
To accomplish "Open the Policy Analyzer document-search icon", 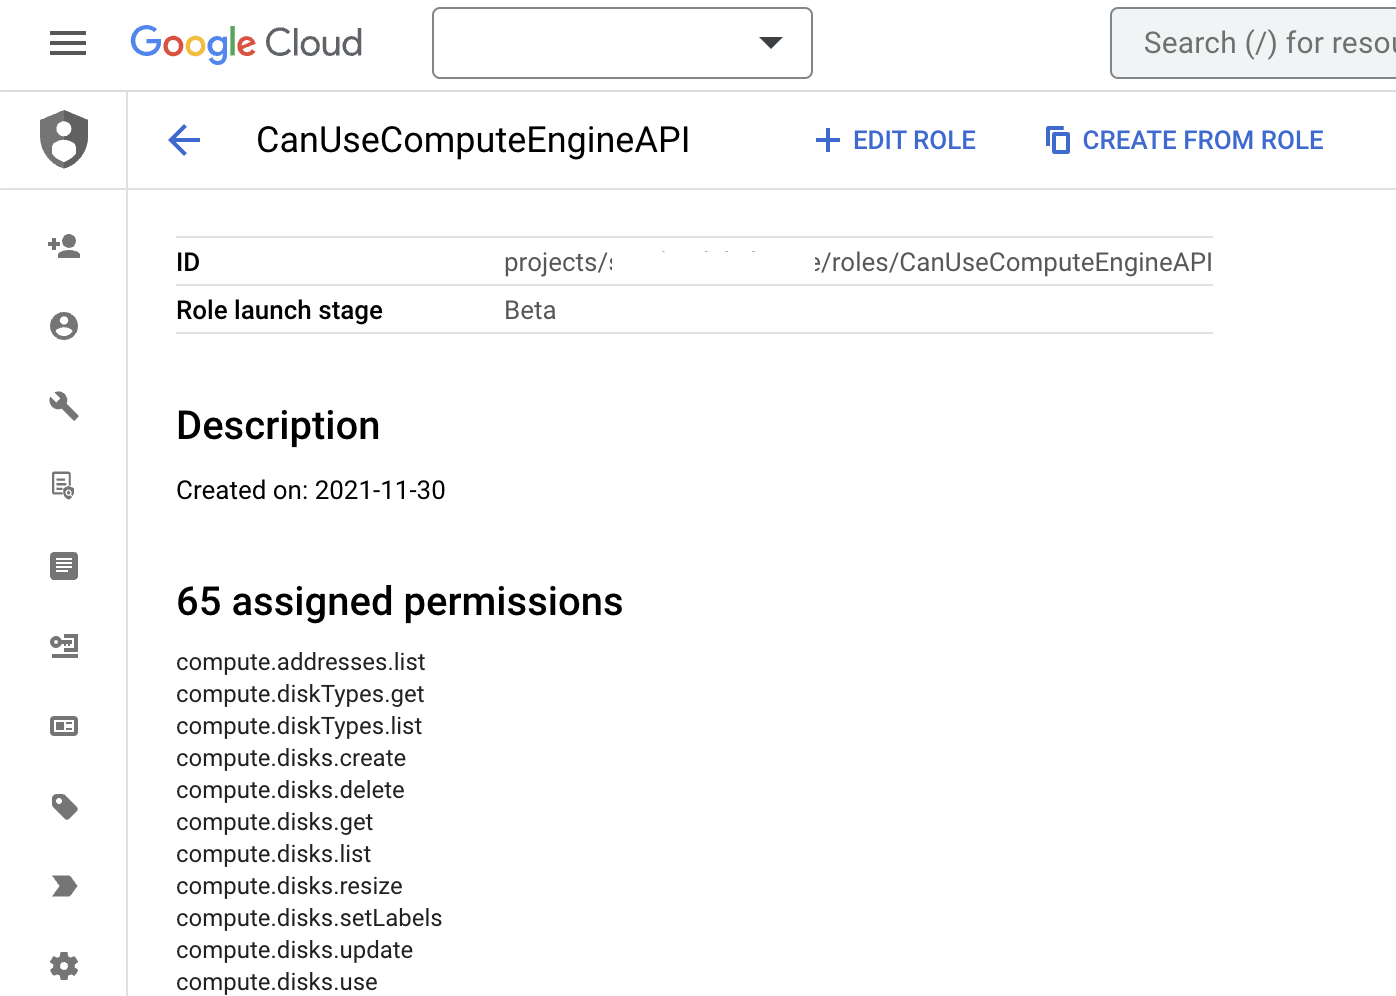I will tap(63, 486).
